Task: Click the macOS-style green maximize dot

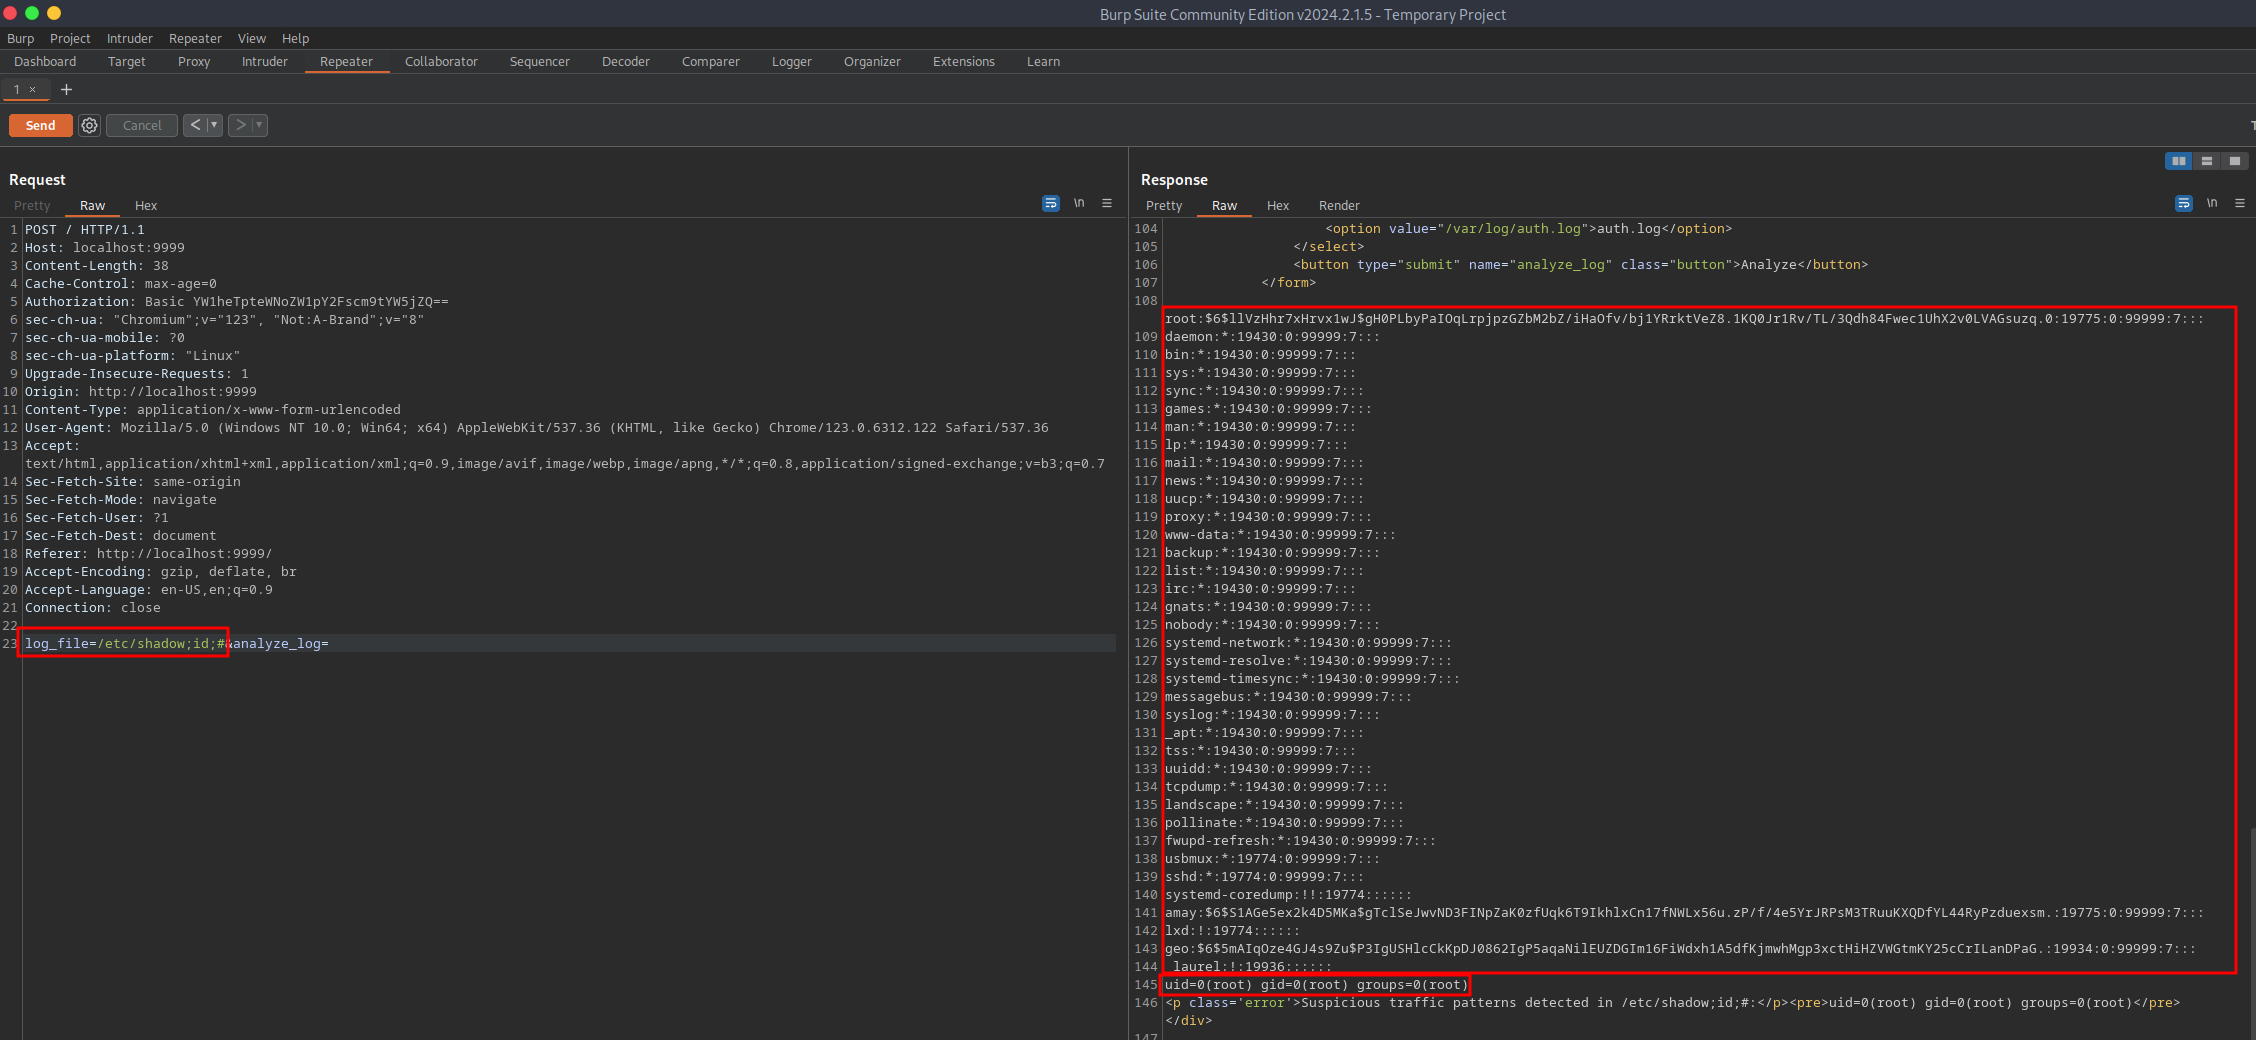Action: 32,13
